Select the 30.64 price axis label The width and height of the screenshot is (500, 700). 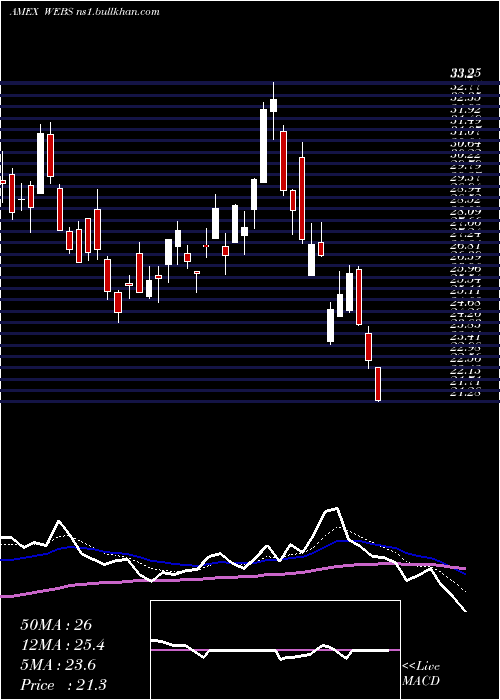click(465, 144)
